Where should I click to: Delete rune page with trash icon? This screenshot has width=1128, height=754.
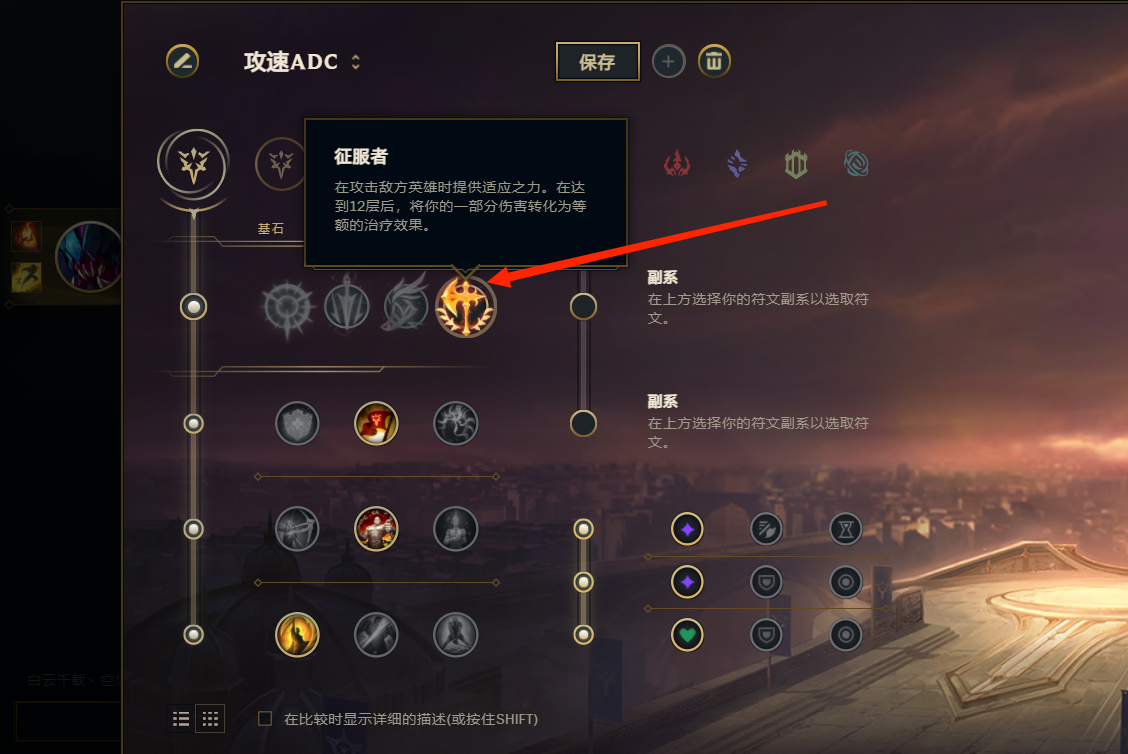[714, 61]
